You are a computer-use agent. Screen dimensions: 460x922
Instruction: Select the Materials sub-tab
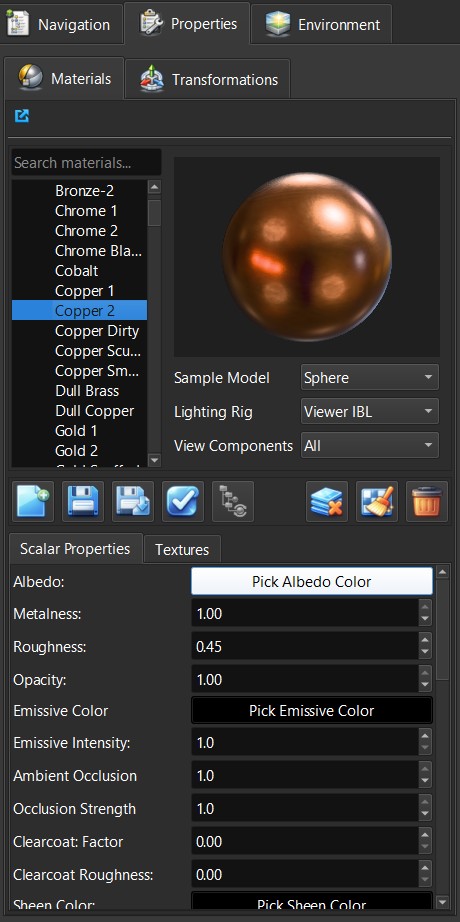(64, 78)
